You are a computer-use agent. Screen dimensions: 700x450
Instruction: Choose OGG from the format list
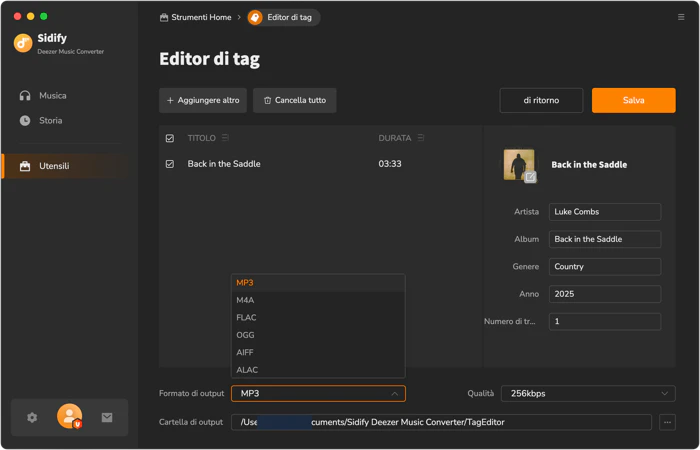click(x=318, y=335)
